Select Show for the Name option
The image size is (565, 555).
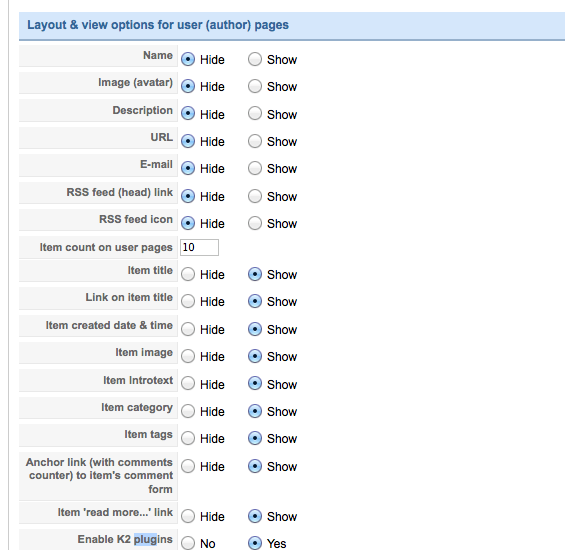pos(255,59)
